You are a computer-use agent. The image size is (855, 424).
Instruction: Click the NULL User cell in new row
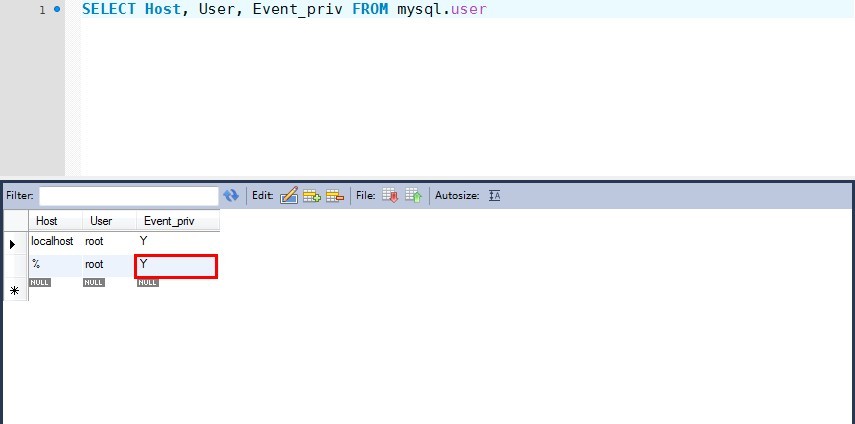coord(94,282)
